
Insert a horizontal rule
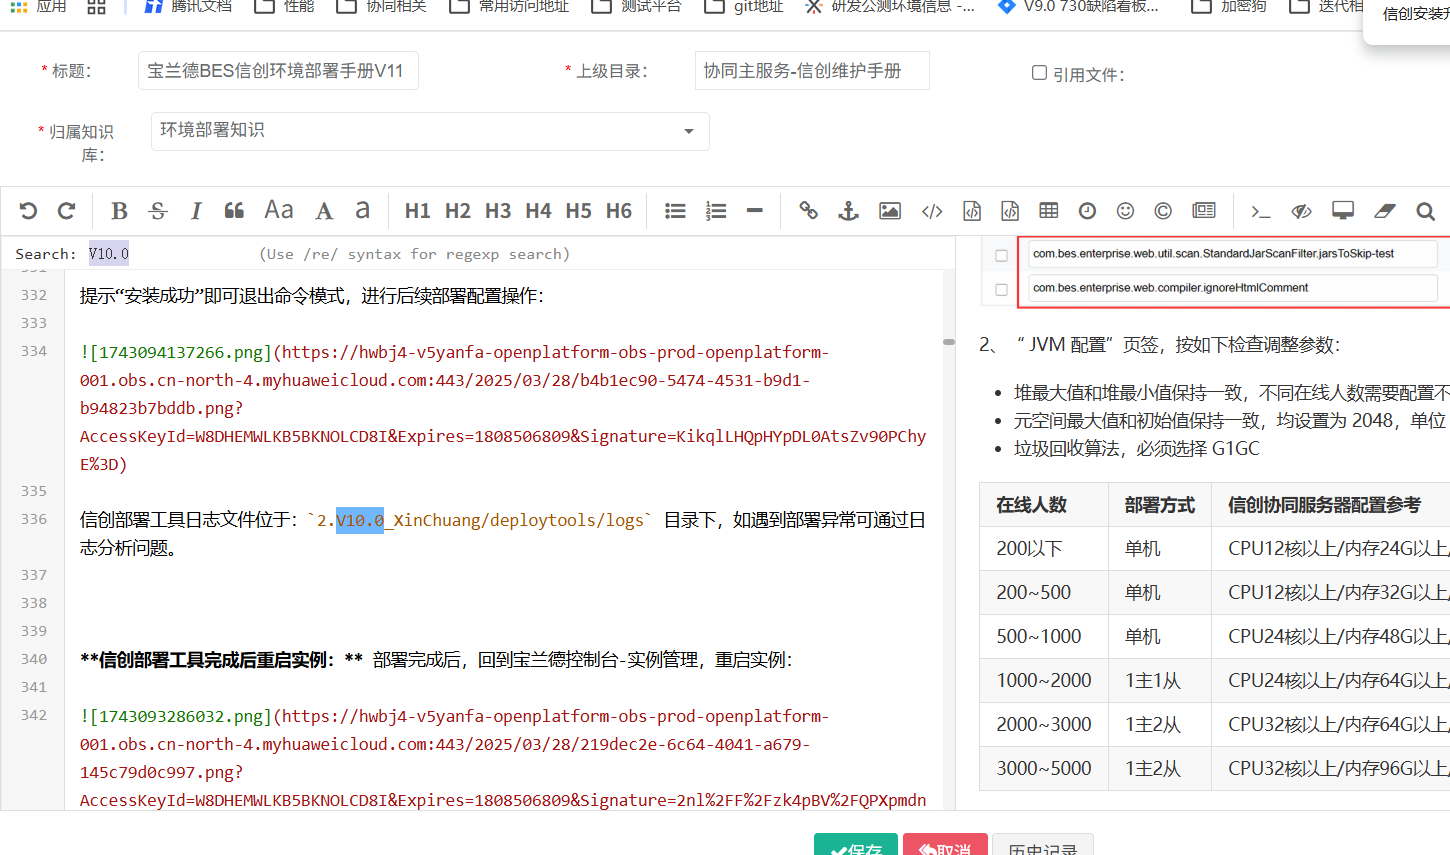click(x=755, y=211)
